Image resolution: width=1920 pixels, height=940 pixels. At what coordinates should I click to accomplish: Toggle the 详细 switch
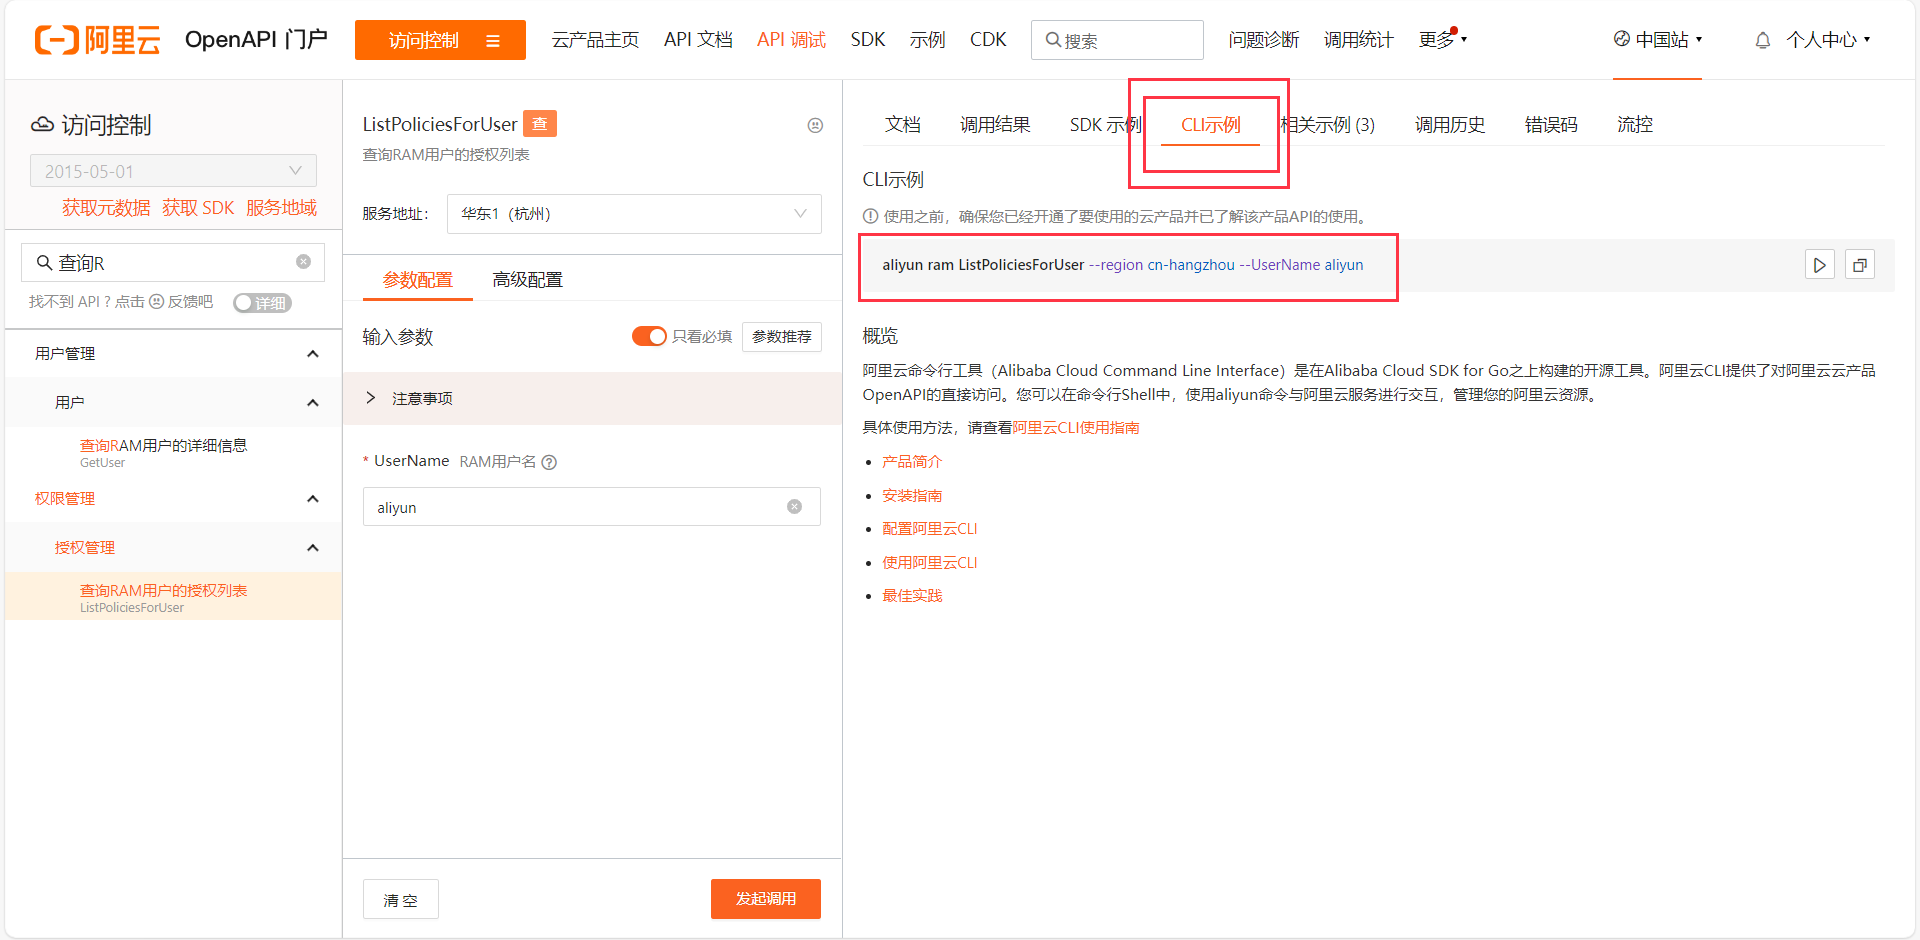point(262,303)
